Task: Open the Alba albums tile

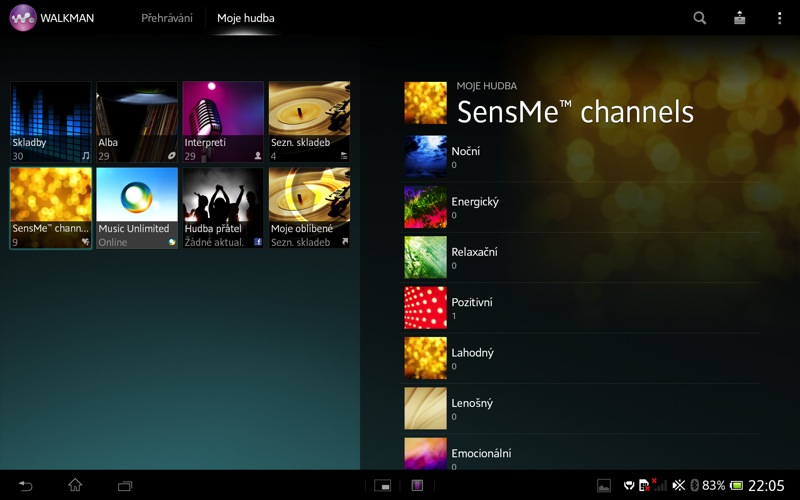Action: pos(137,122)
